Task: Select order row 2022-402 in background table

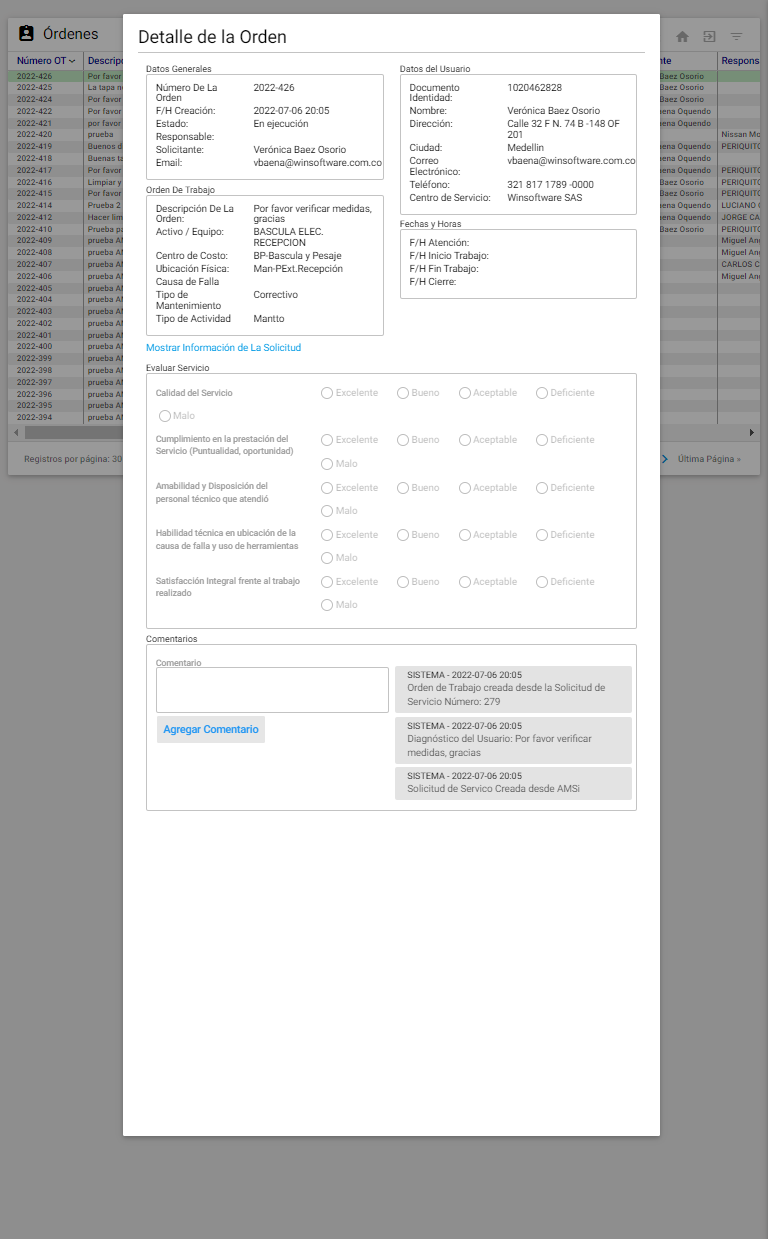Action: (65, 323)
